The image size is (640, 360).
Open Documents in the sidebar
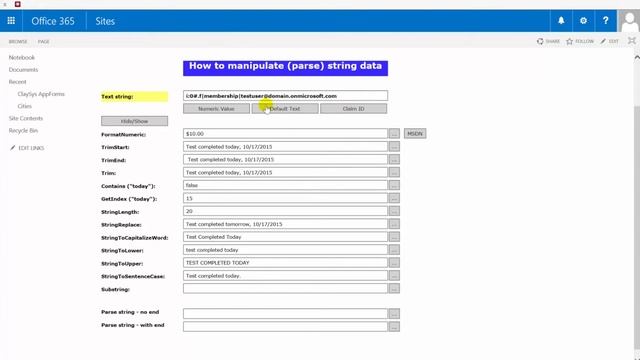pos(23,70)
